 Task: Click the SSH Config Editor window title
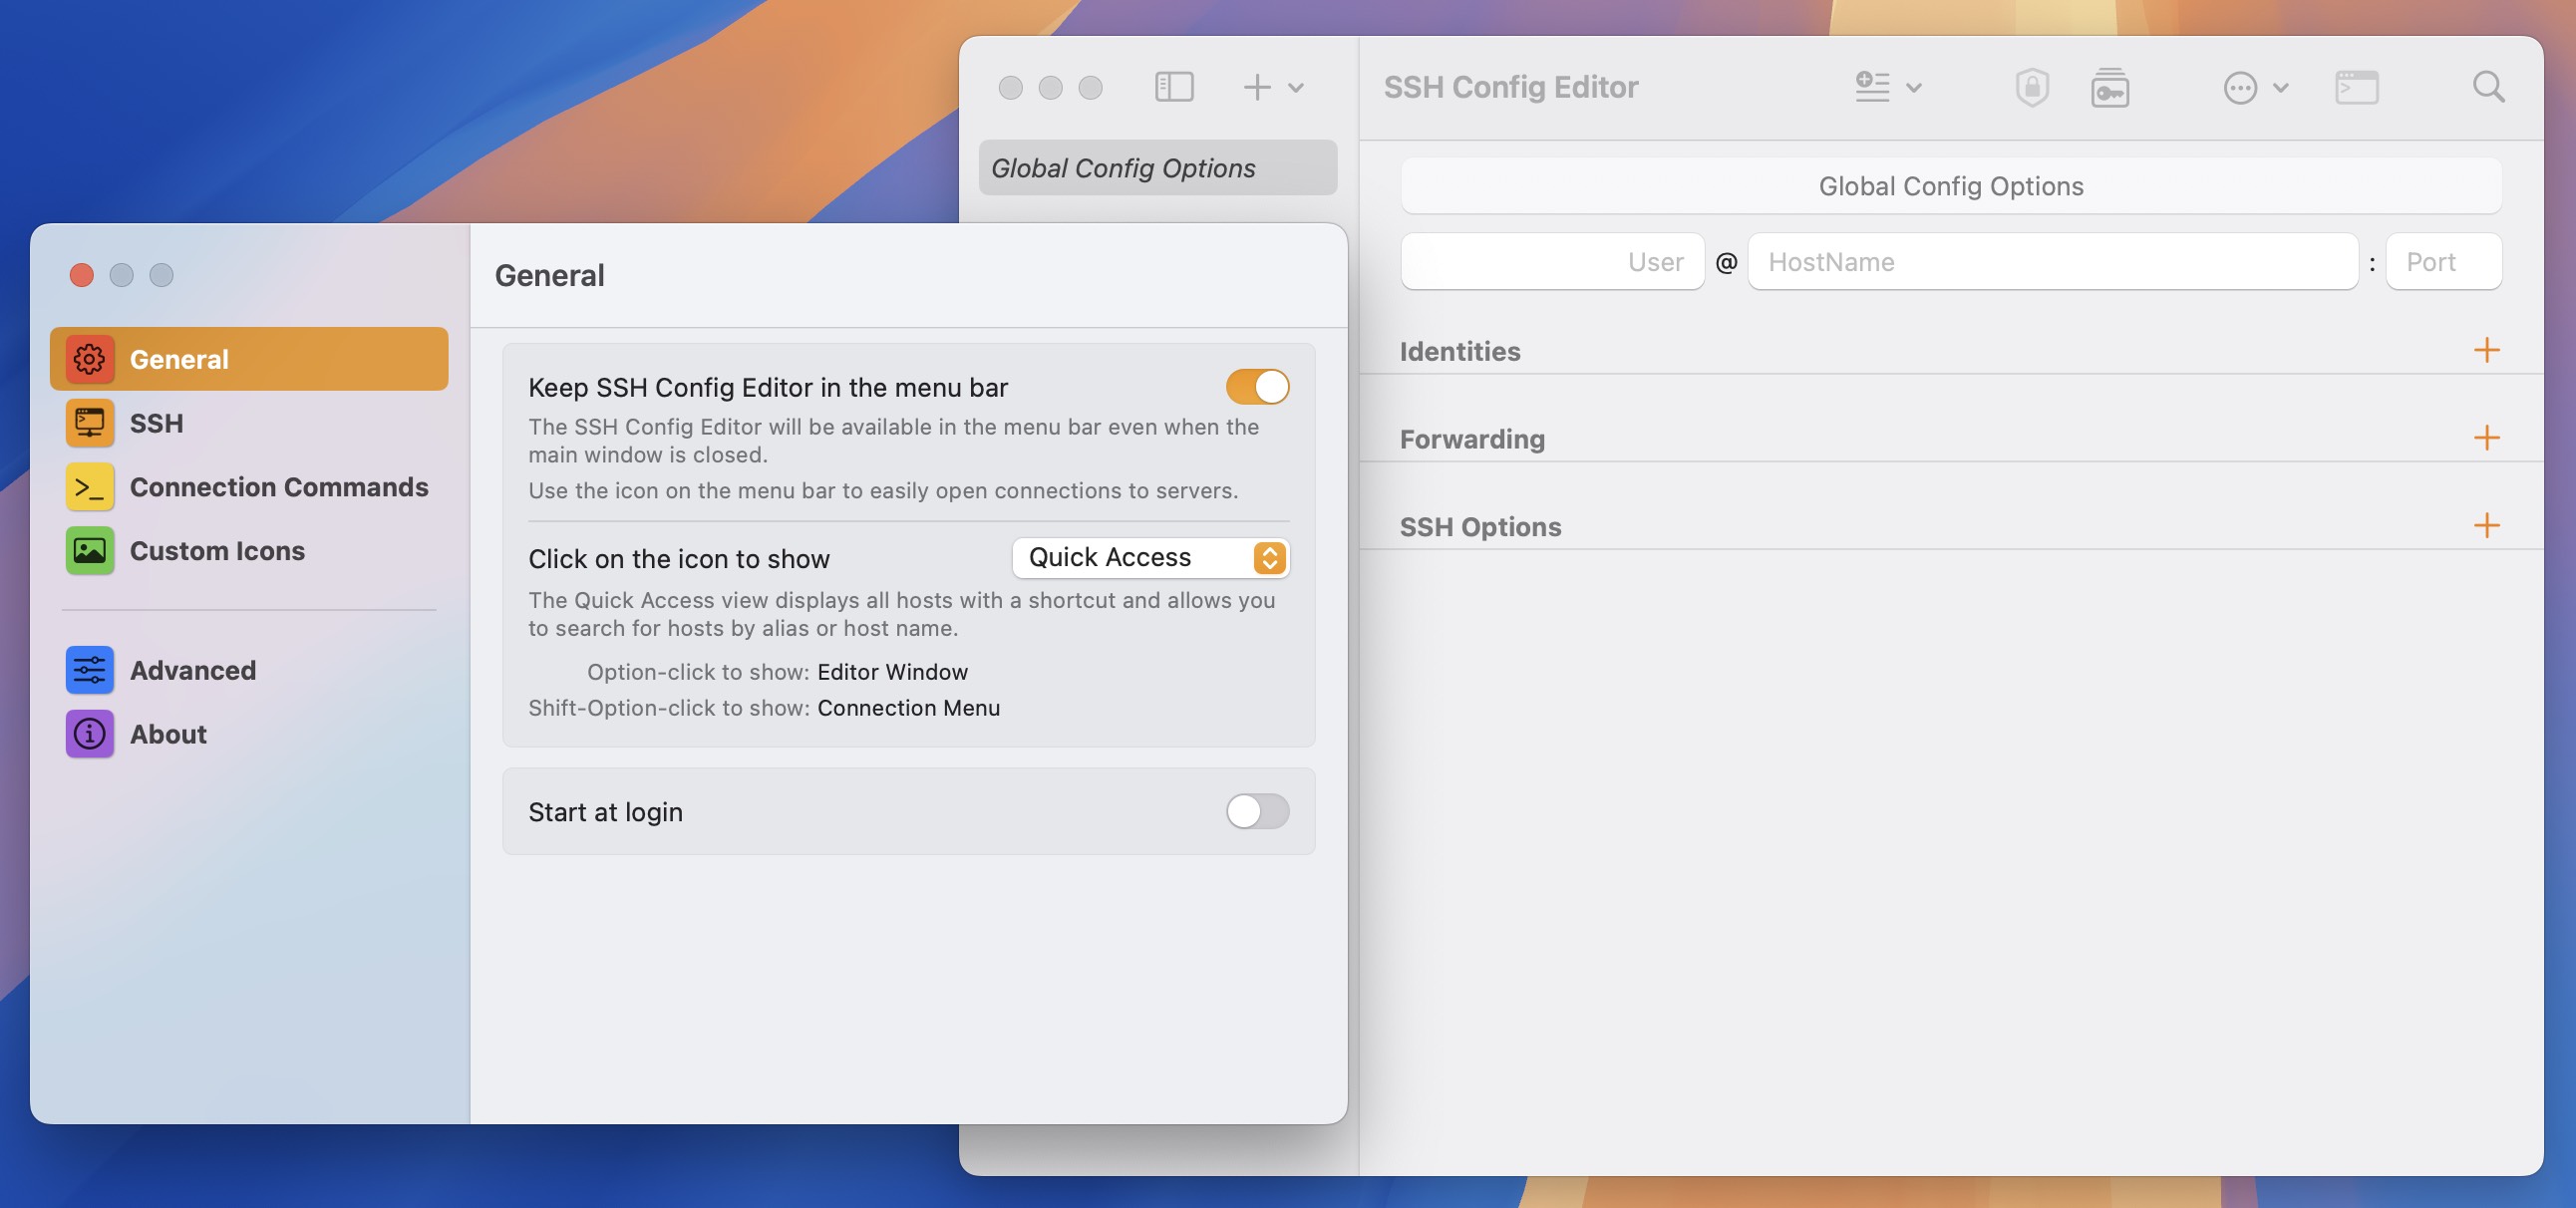(x=1510, y=87)
